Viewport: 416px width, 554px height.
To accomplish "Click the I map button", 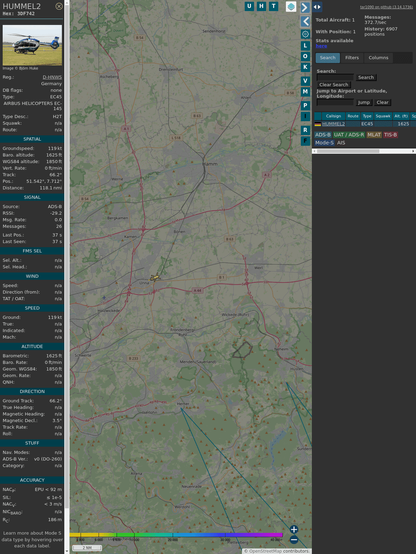I will [305, 116].
